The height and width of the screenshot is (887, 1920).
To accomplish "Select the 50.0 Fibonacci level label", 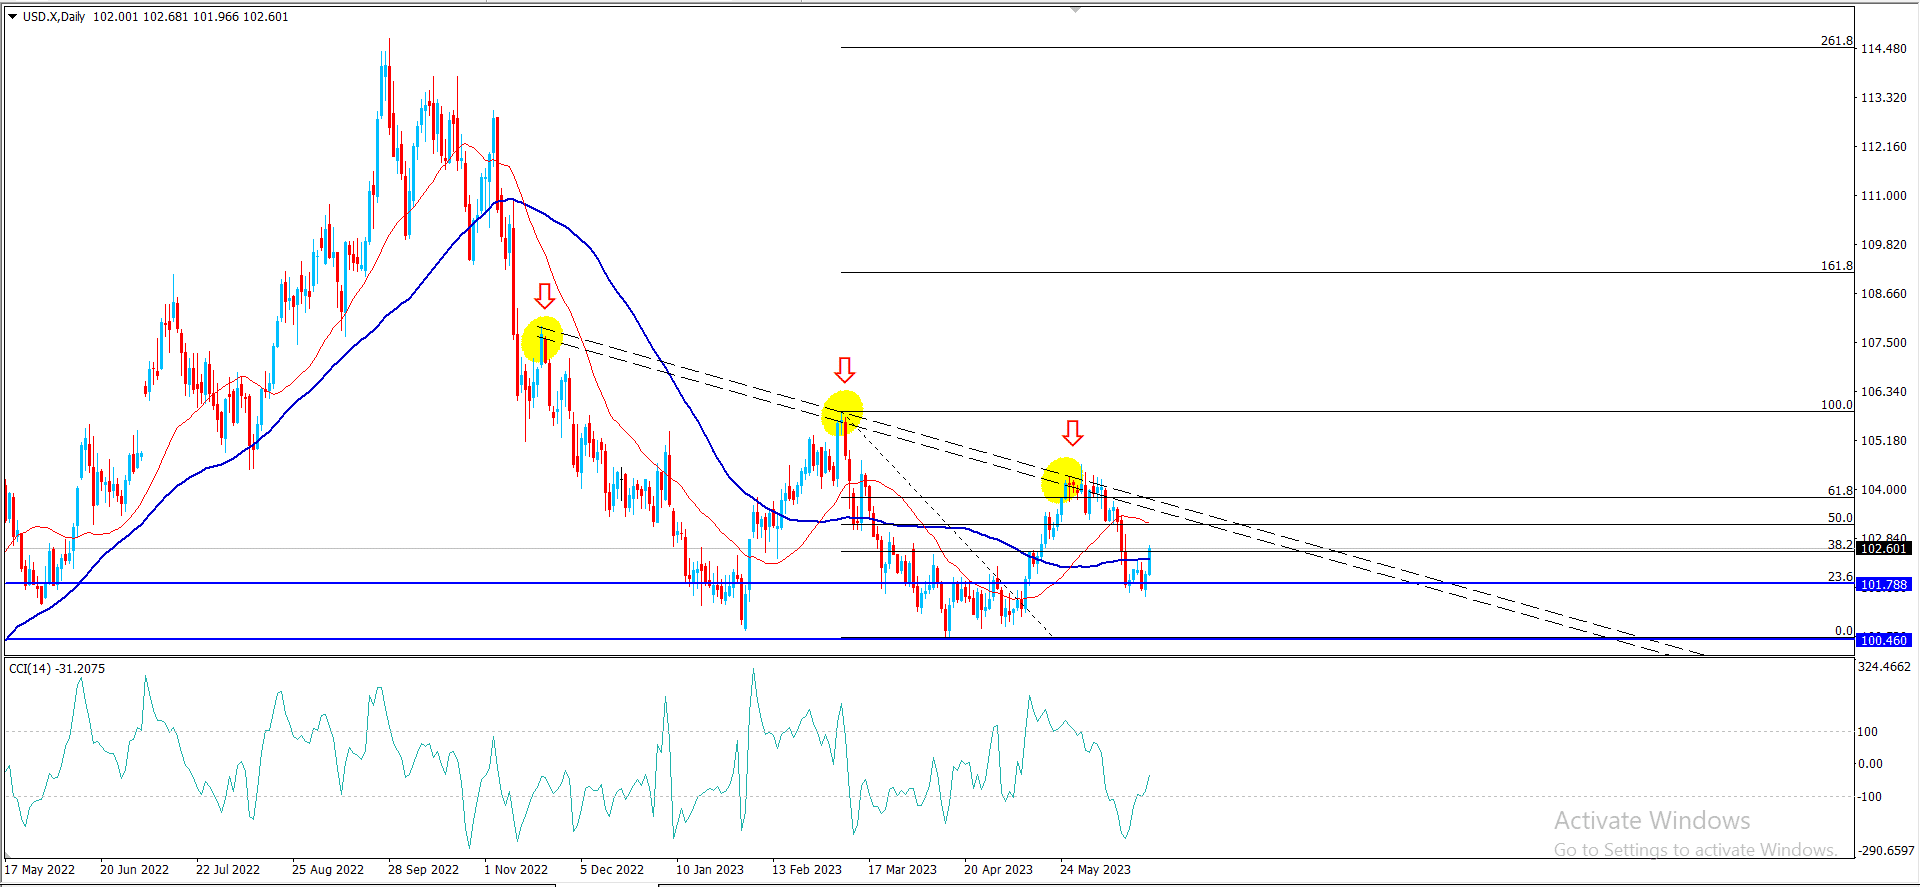I will (1840, 518).
